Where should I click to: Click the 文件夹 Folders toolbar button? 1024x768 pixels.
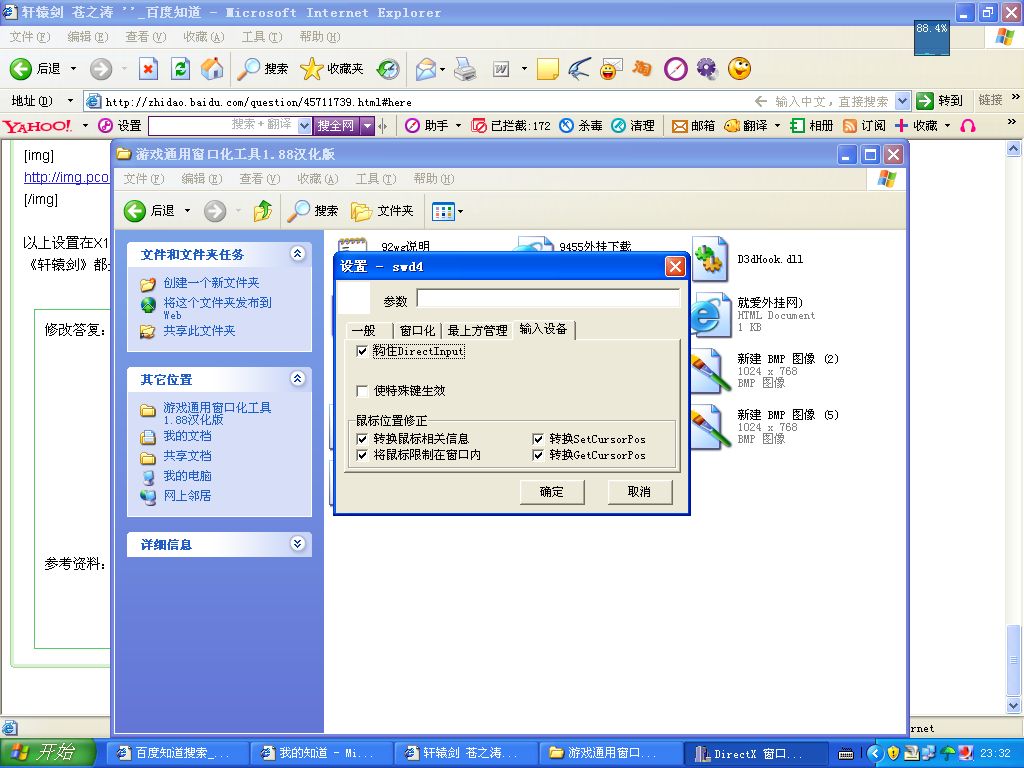pos(383,211)
